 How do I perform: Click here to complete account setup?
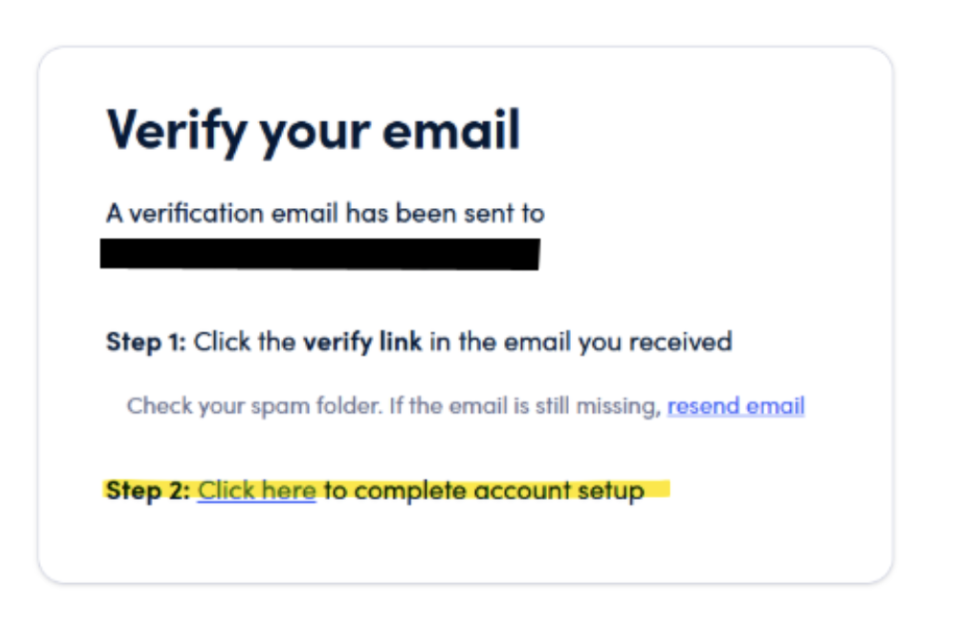coord(256,491)
